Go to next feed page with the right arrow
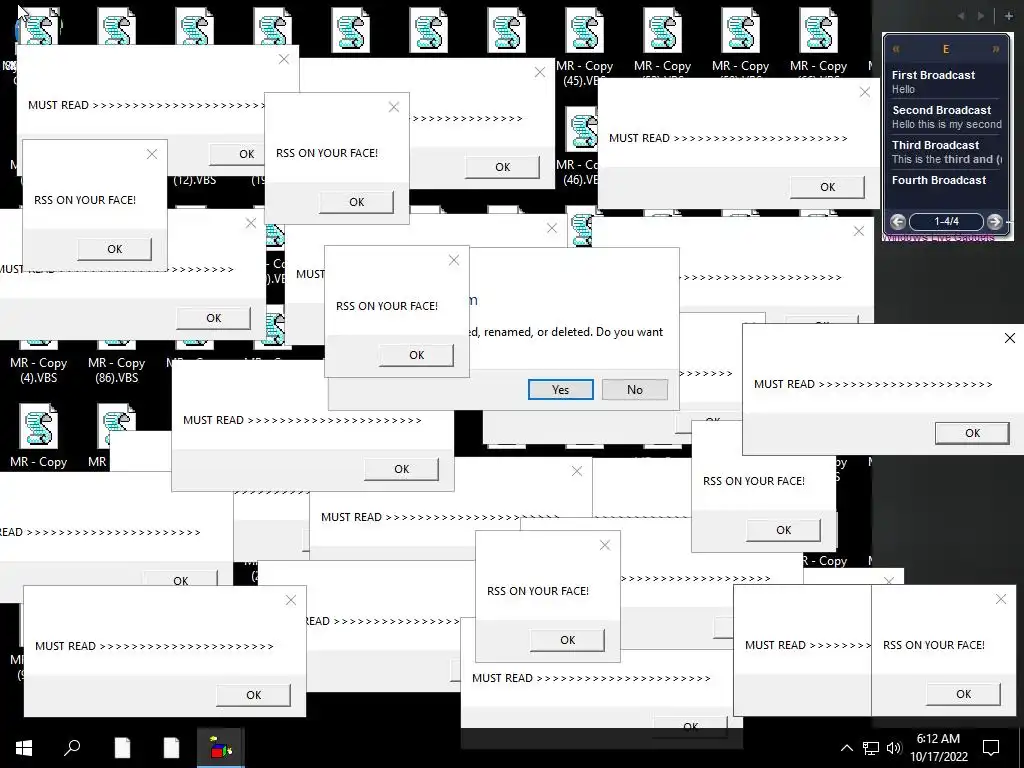This screenshot has height=768, width=1024. click(x=994, y=221)
